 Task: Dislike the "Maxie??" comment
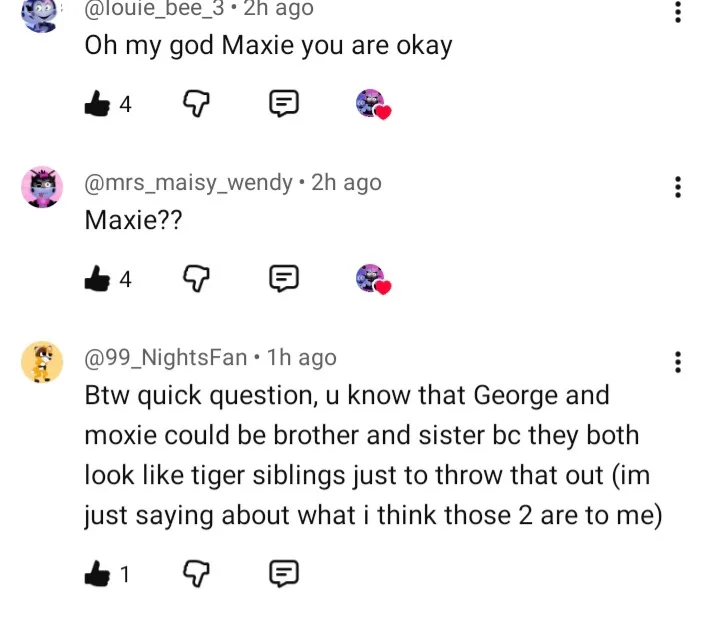click(194, 278)
